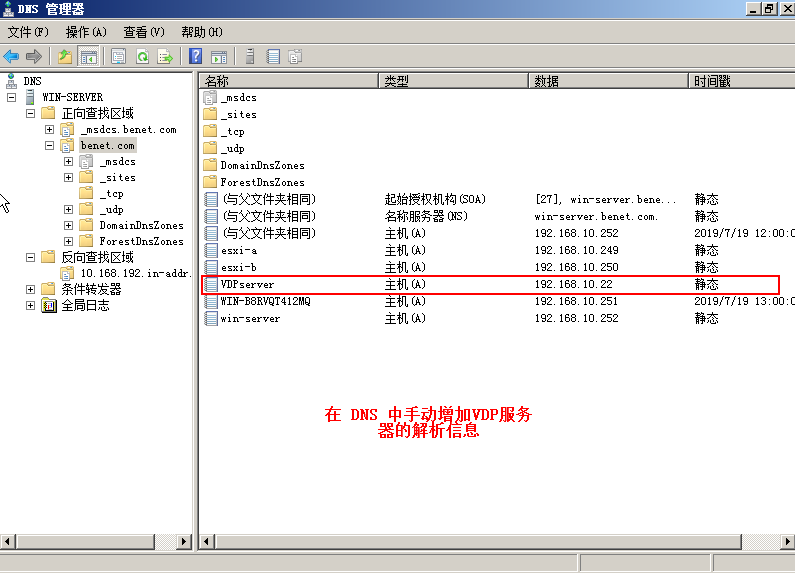This screenshot has width=795, height=574.
Task: Open Help via blue question mark icon
Action: pos(196,56)
